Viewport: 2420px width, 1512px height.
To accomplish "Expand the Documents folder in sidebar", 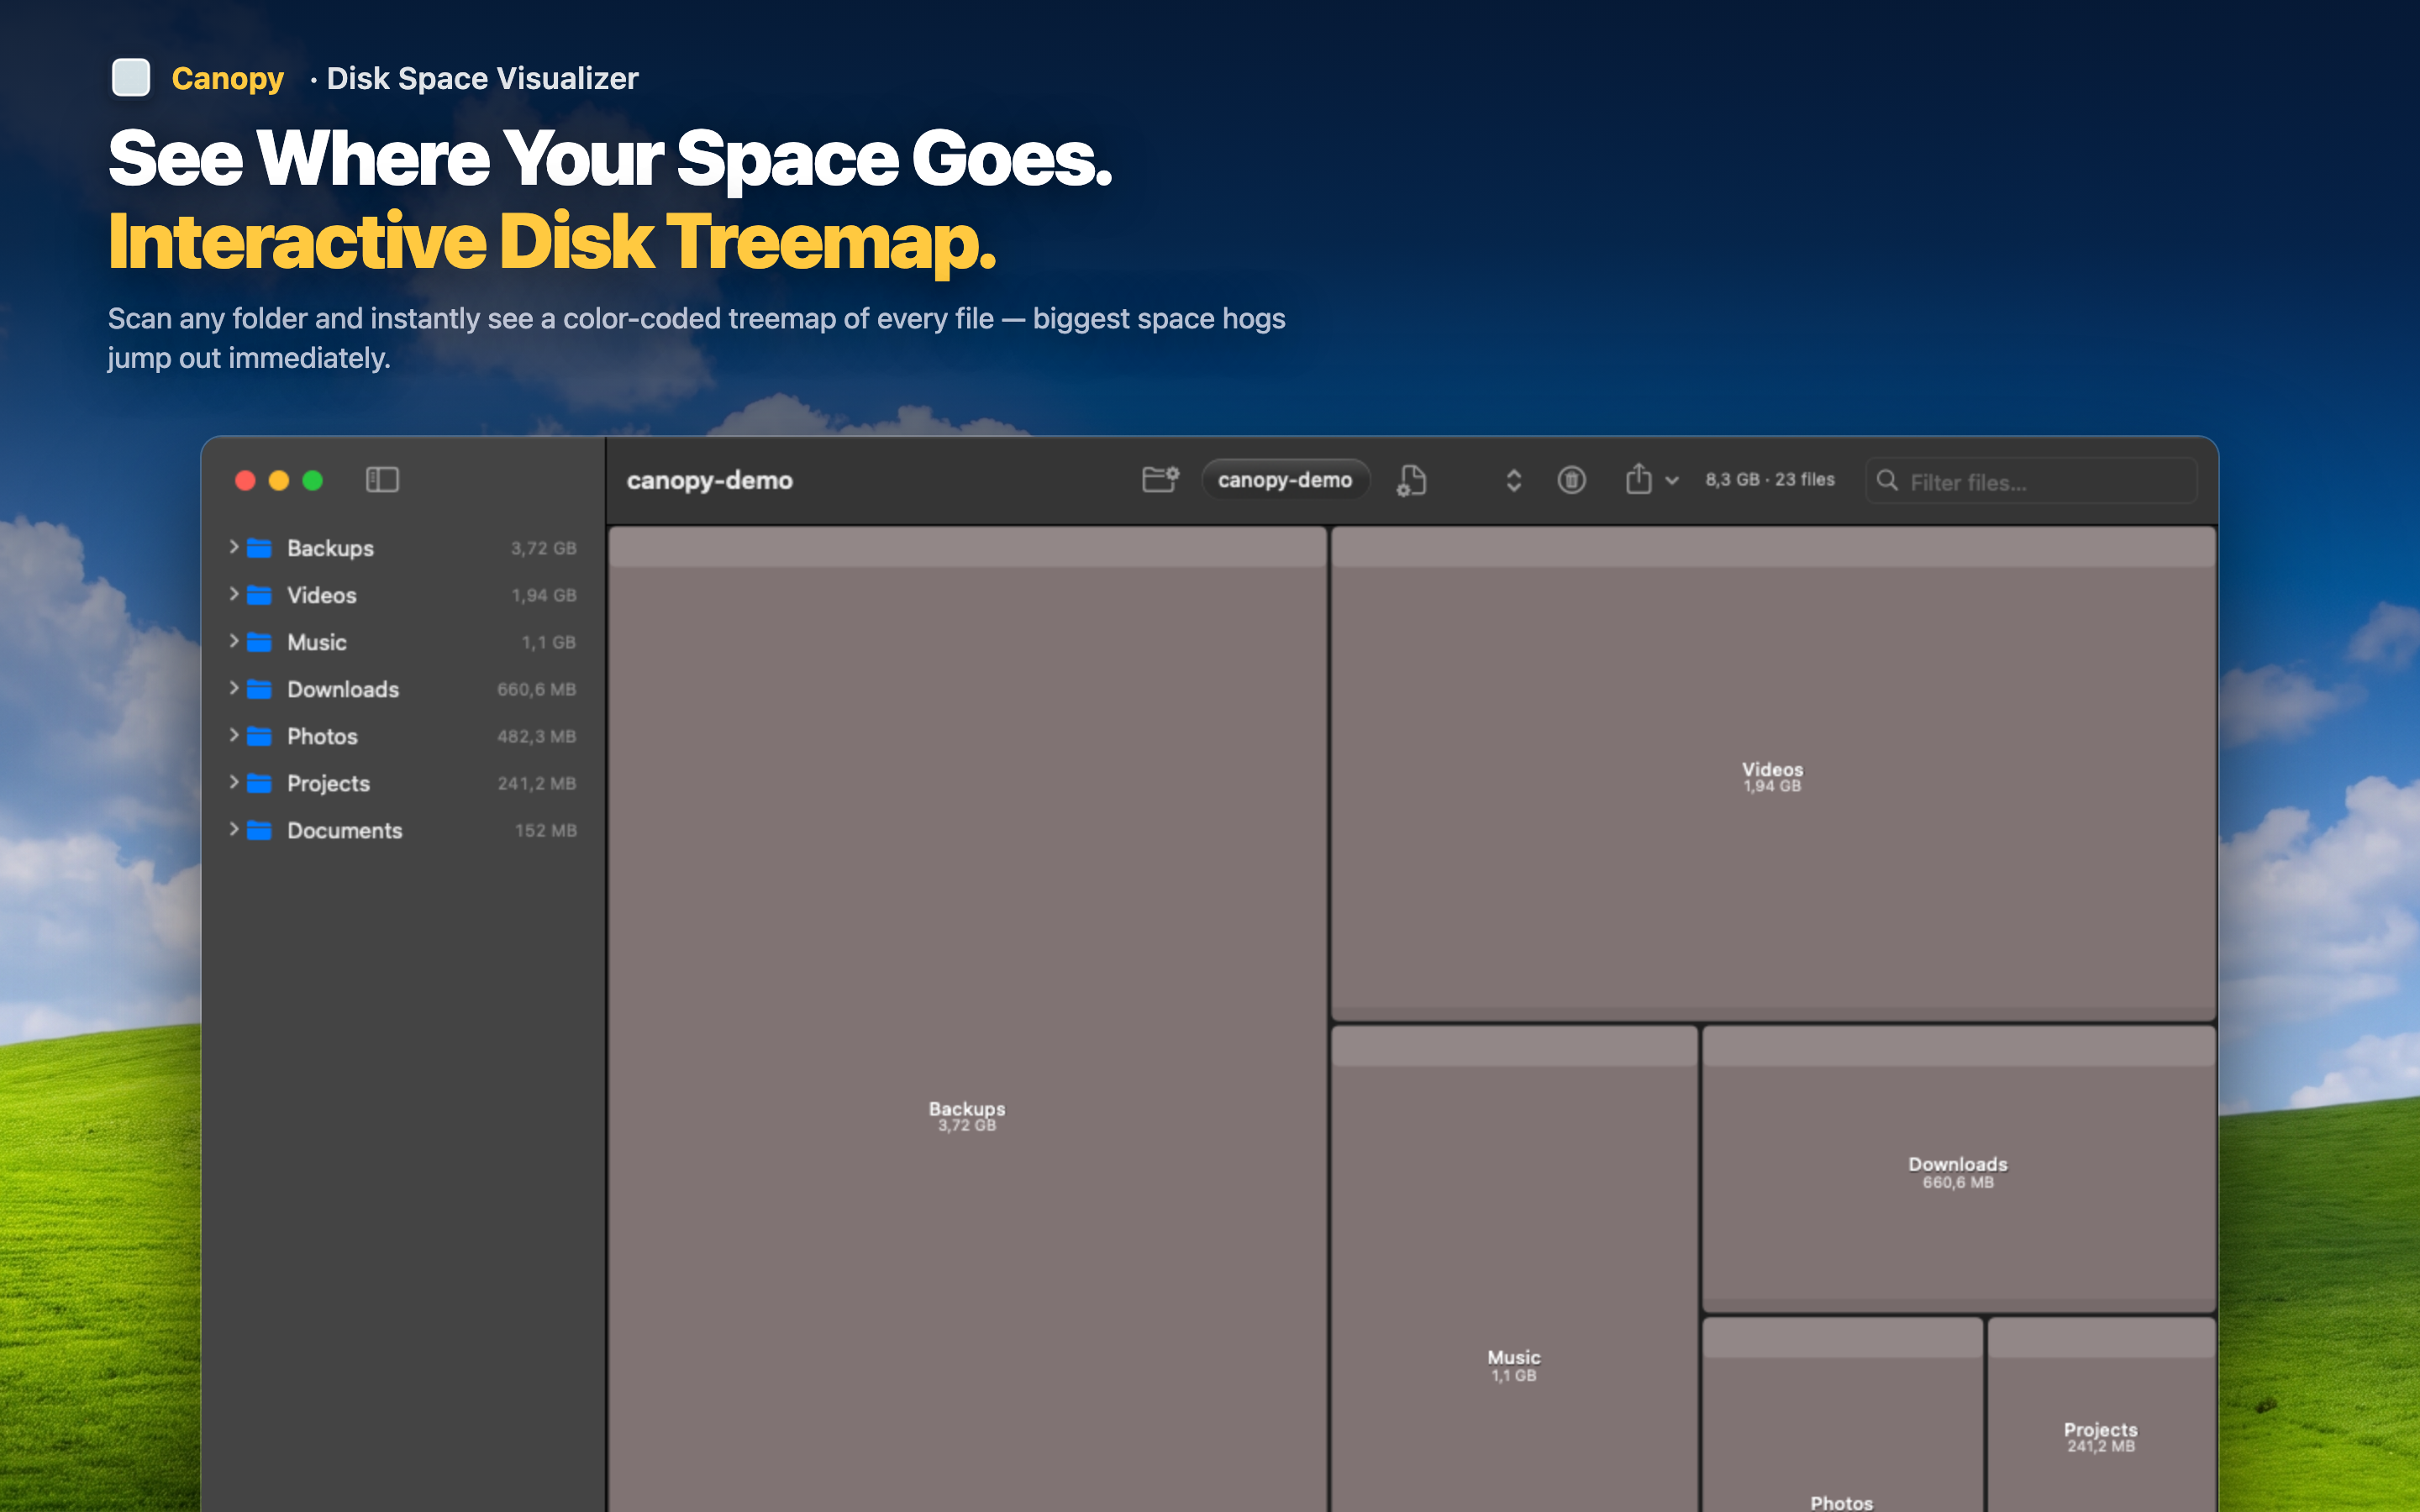I will point(234,829).
